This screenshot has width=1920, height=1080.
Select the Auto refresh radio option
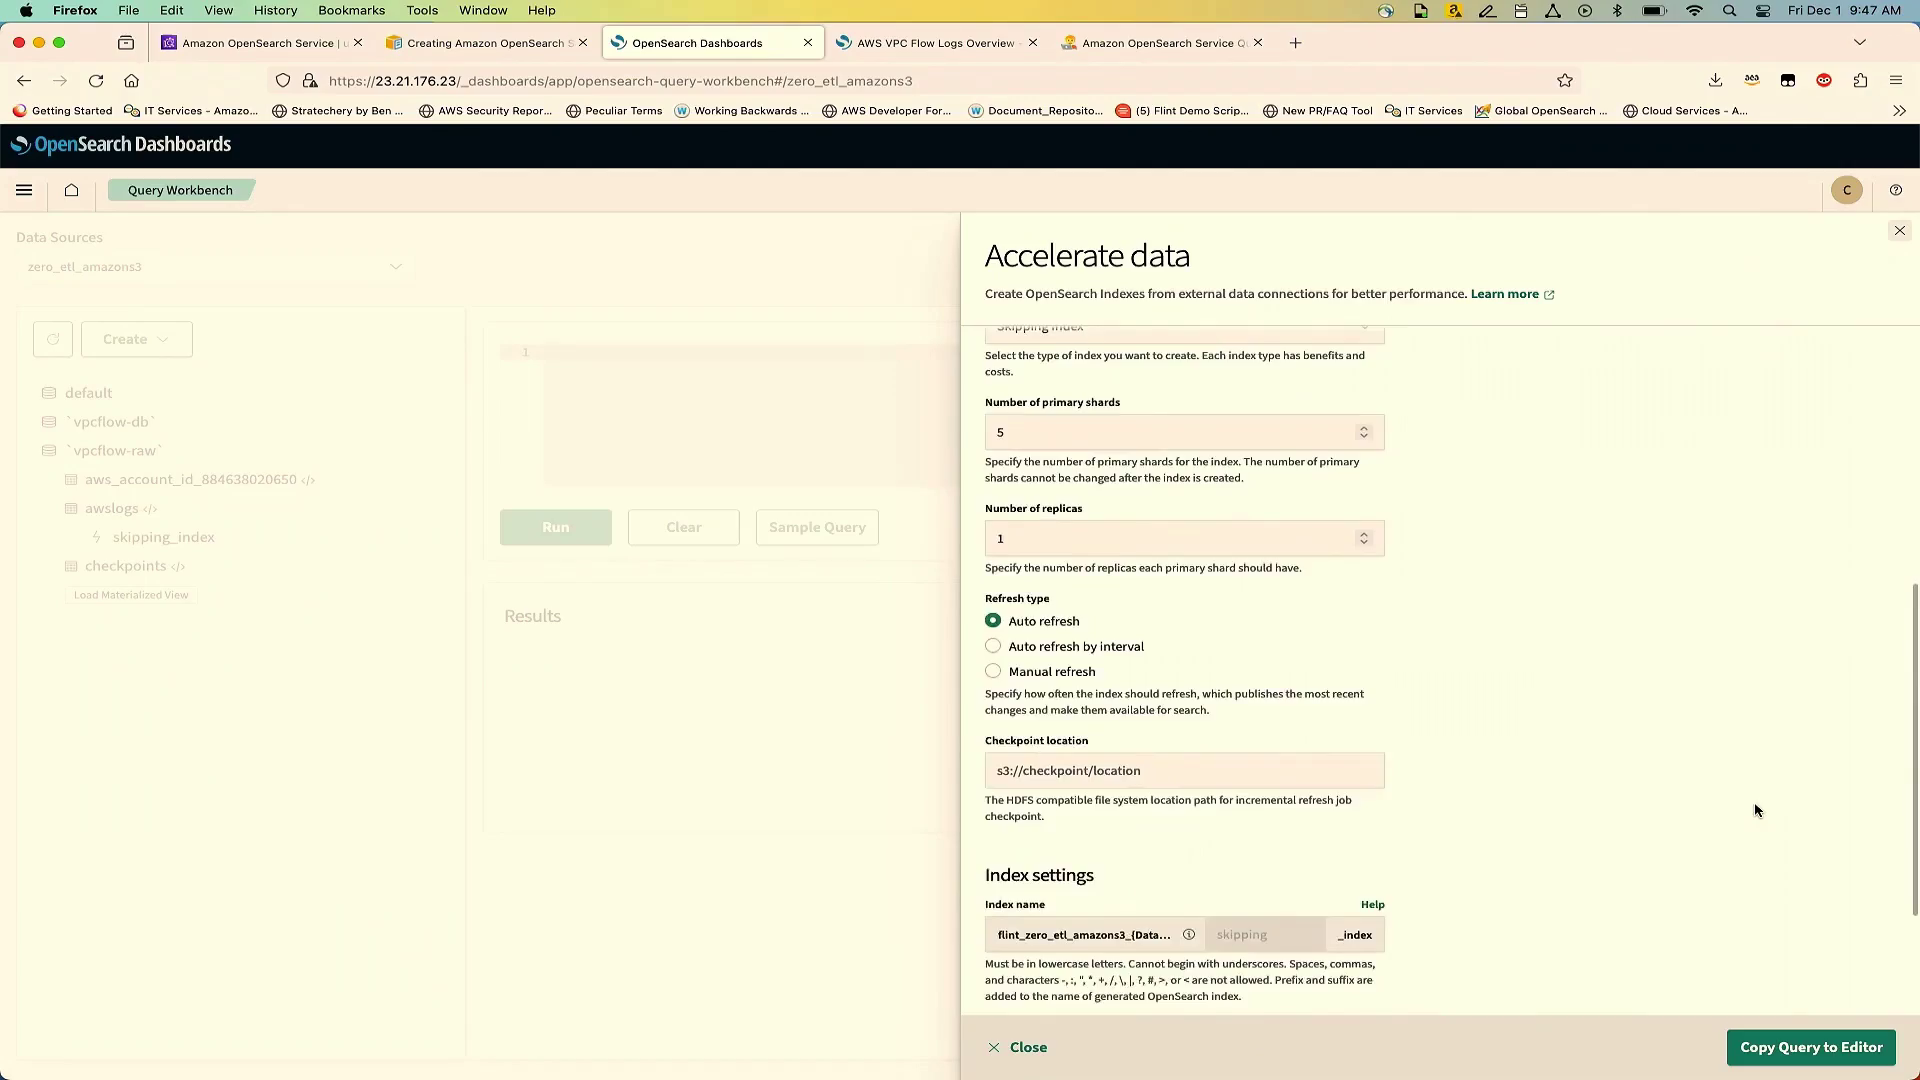pyautogui.click(x=993, y=621)
